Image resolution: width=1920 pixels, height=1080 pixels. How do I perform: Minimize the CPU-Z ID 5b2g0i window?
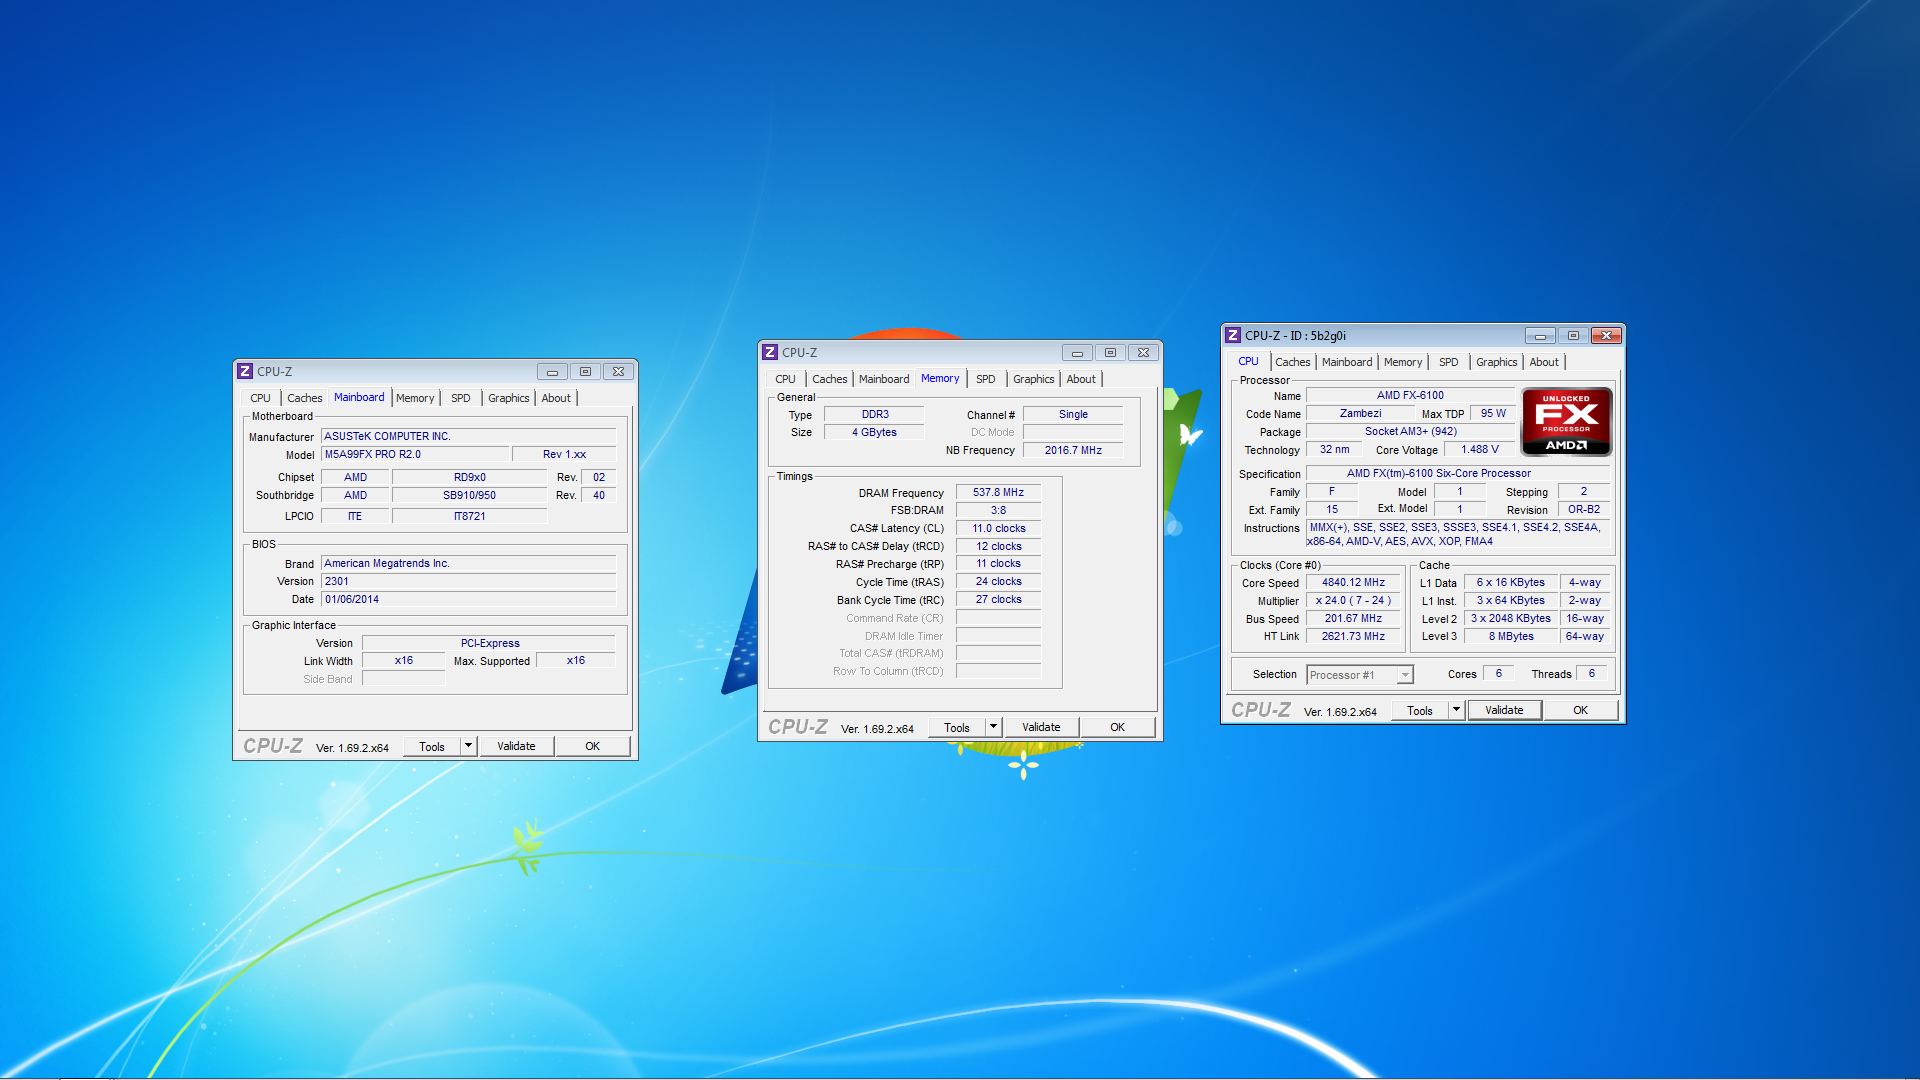1540,335
